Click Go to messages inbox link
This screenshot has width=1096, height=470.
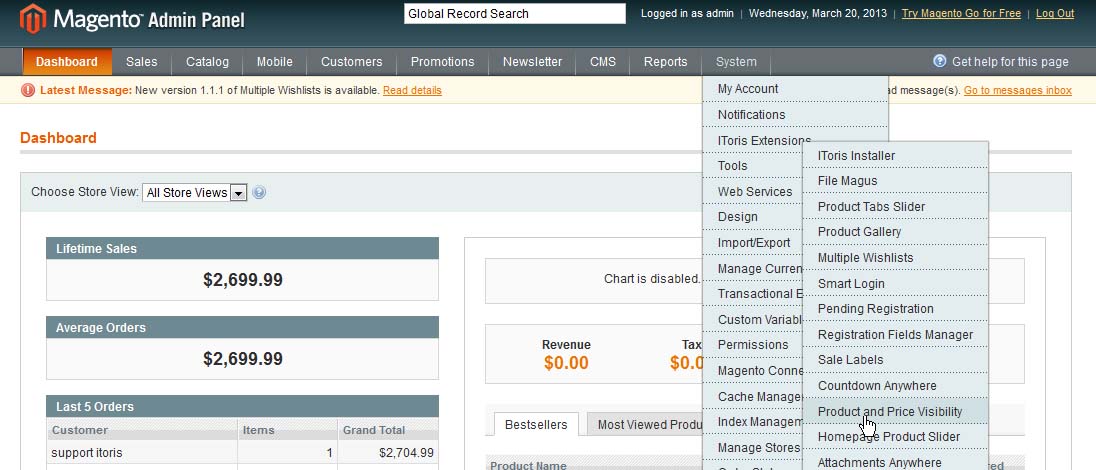click(1018, 90)
